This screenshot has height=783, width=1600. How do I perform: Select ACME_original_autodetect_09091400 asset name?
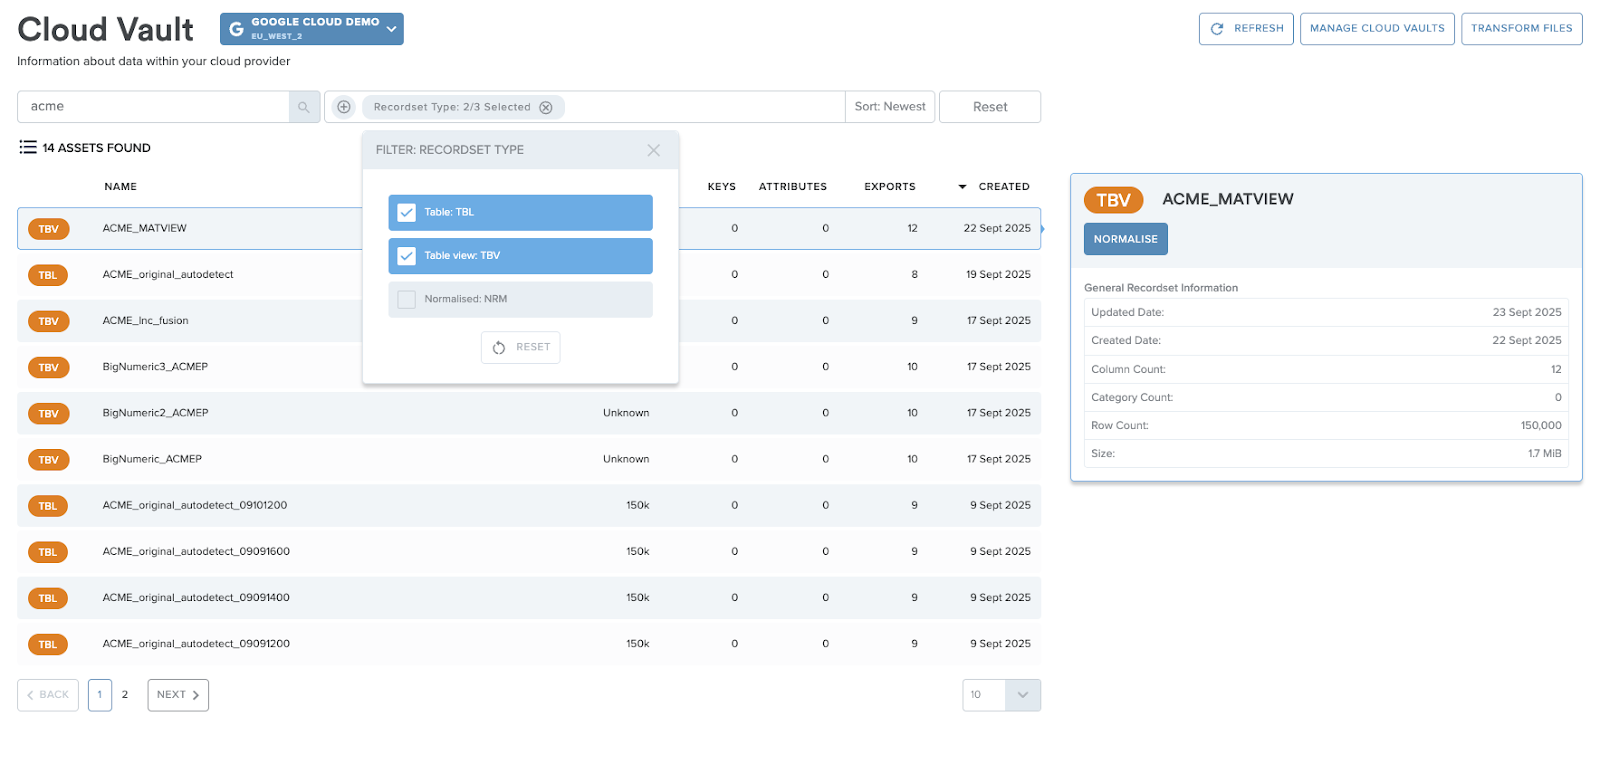[196, 598]
